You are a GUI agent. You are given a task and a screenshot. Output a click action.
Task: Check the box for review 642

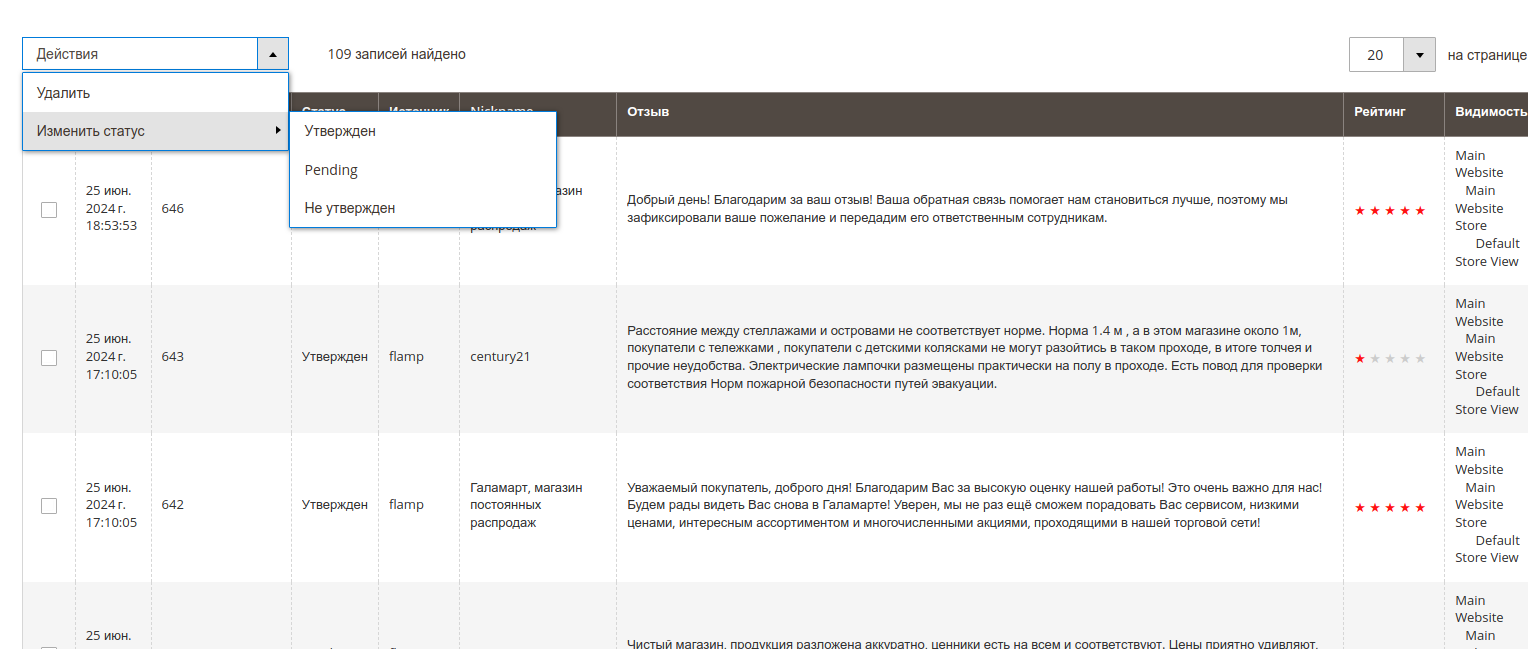tap(49, 506)
